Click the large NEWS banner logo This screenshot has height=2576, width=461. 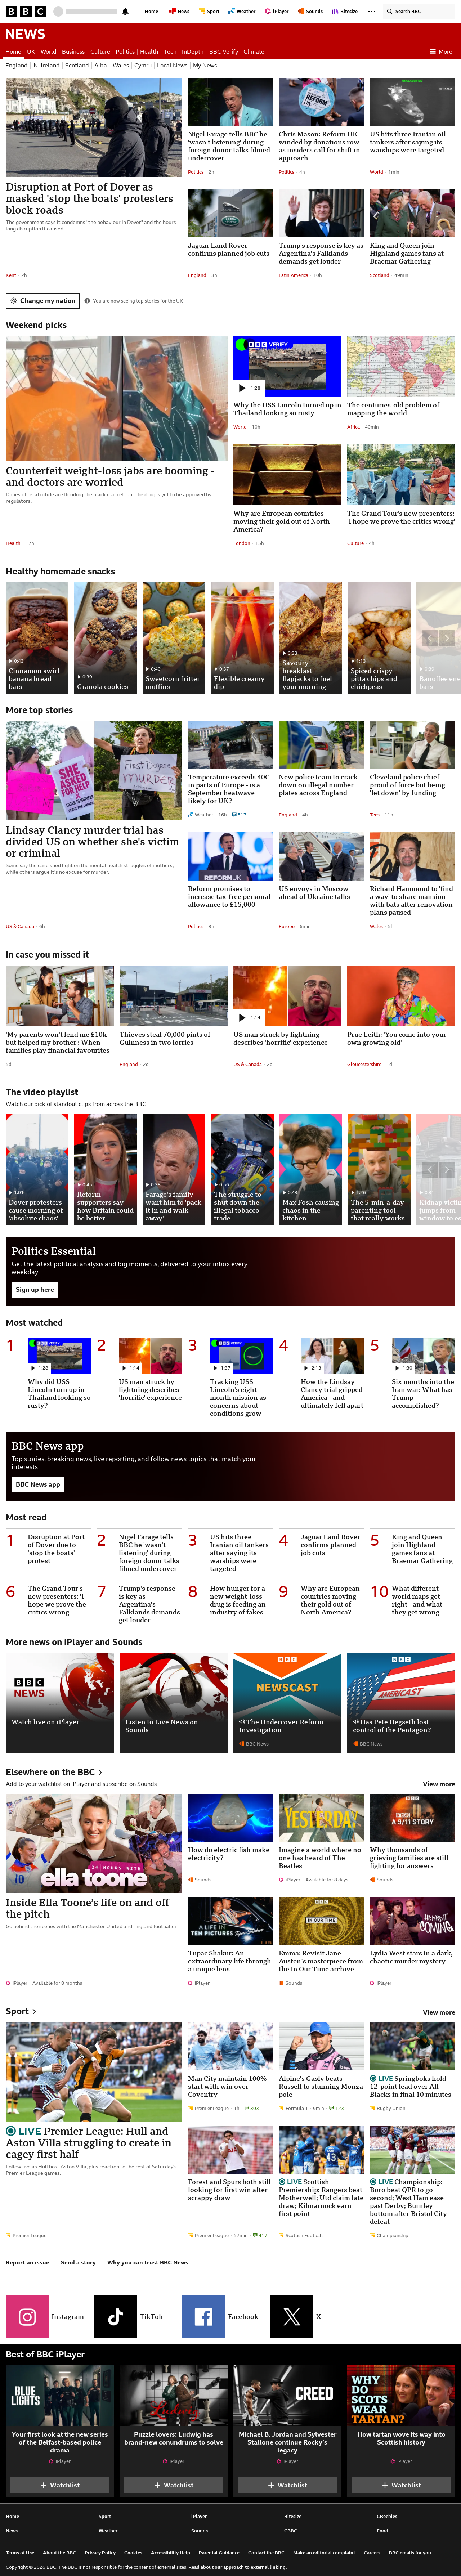25,33
